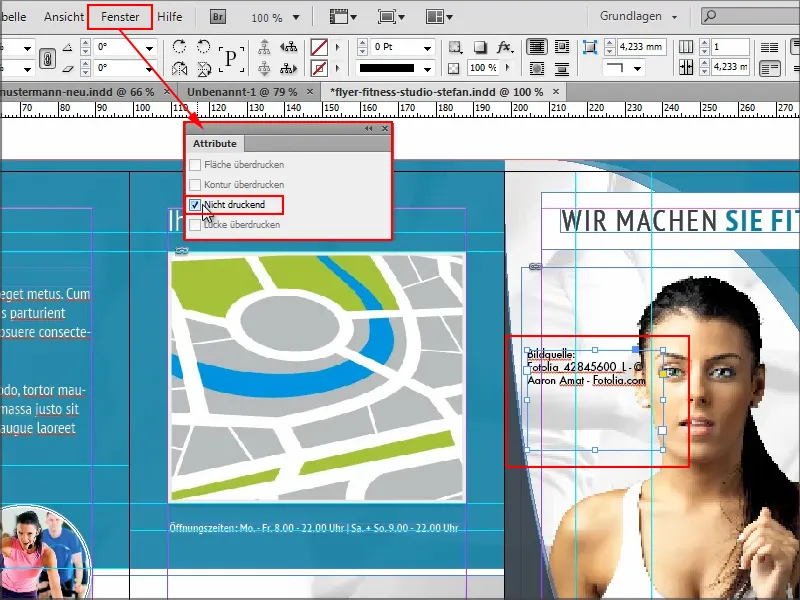
Task: Rotate selection 90° clockwise
Action: [x=179, y=47]
